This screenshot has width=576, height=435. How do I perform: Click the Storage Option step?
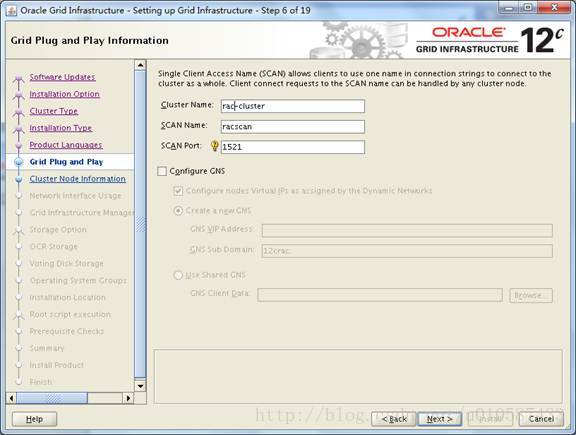[x=58, y=230]
